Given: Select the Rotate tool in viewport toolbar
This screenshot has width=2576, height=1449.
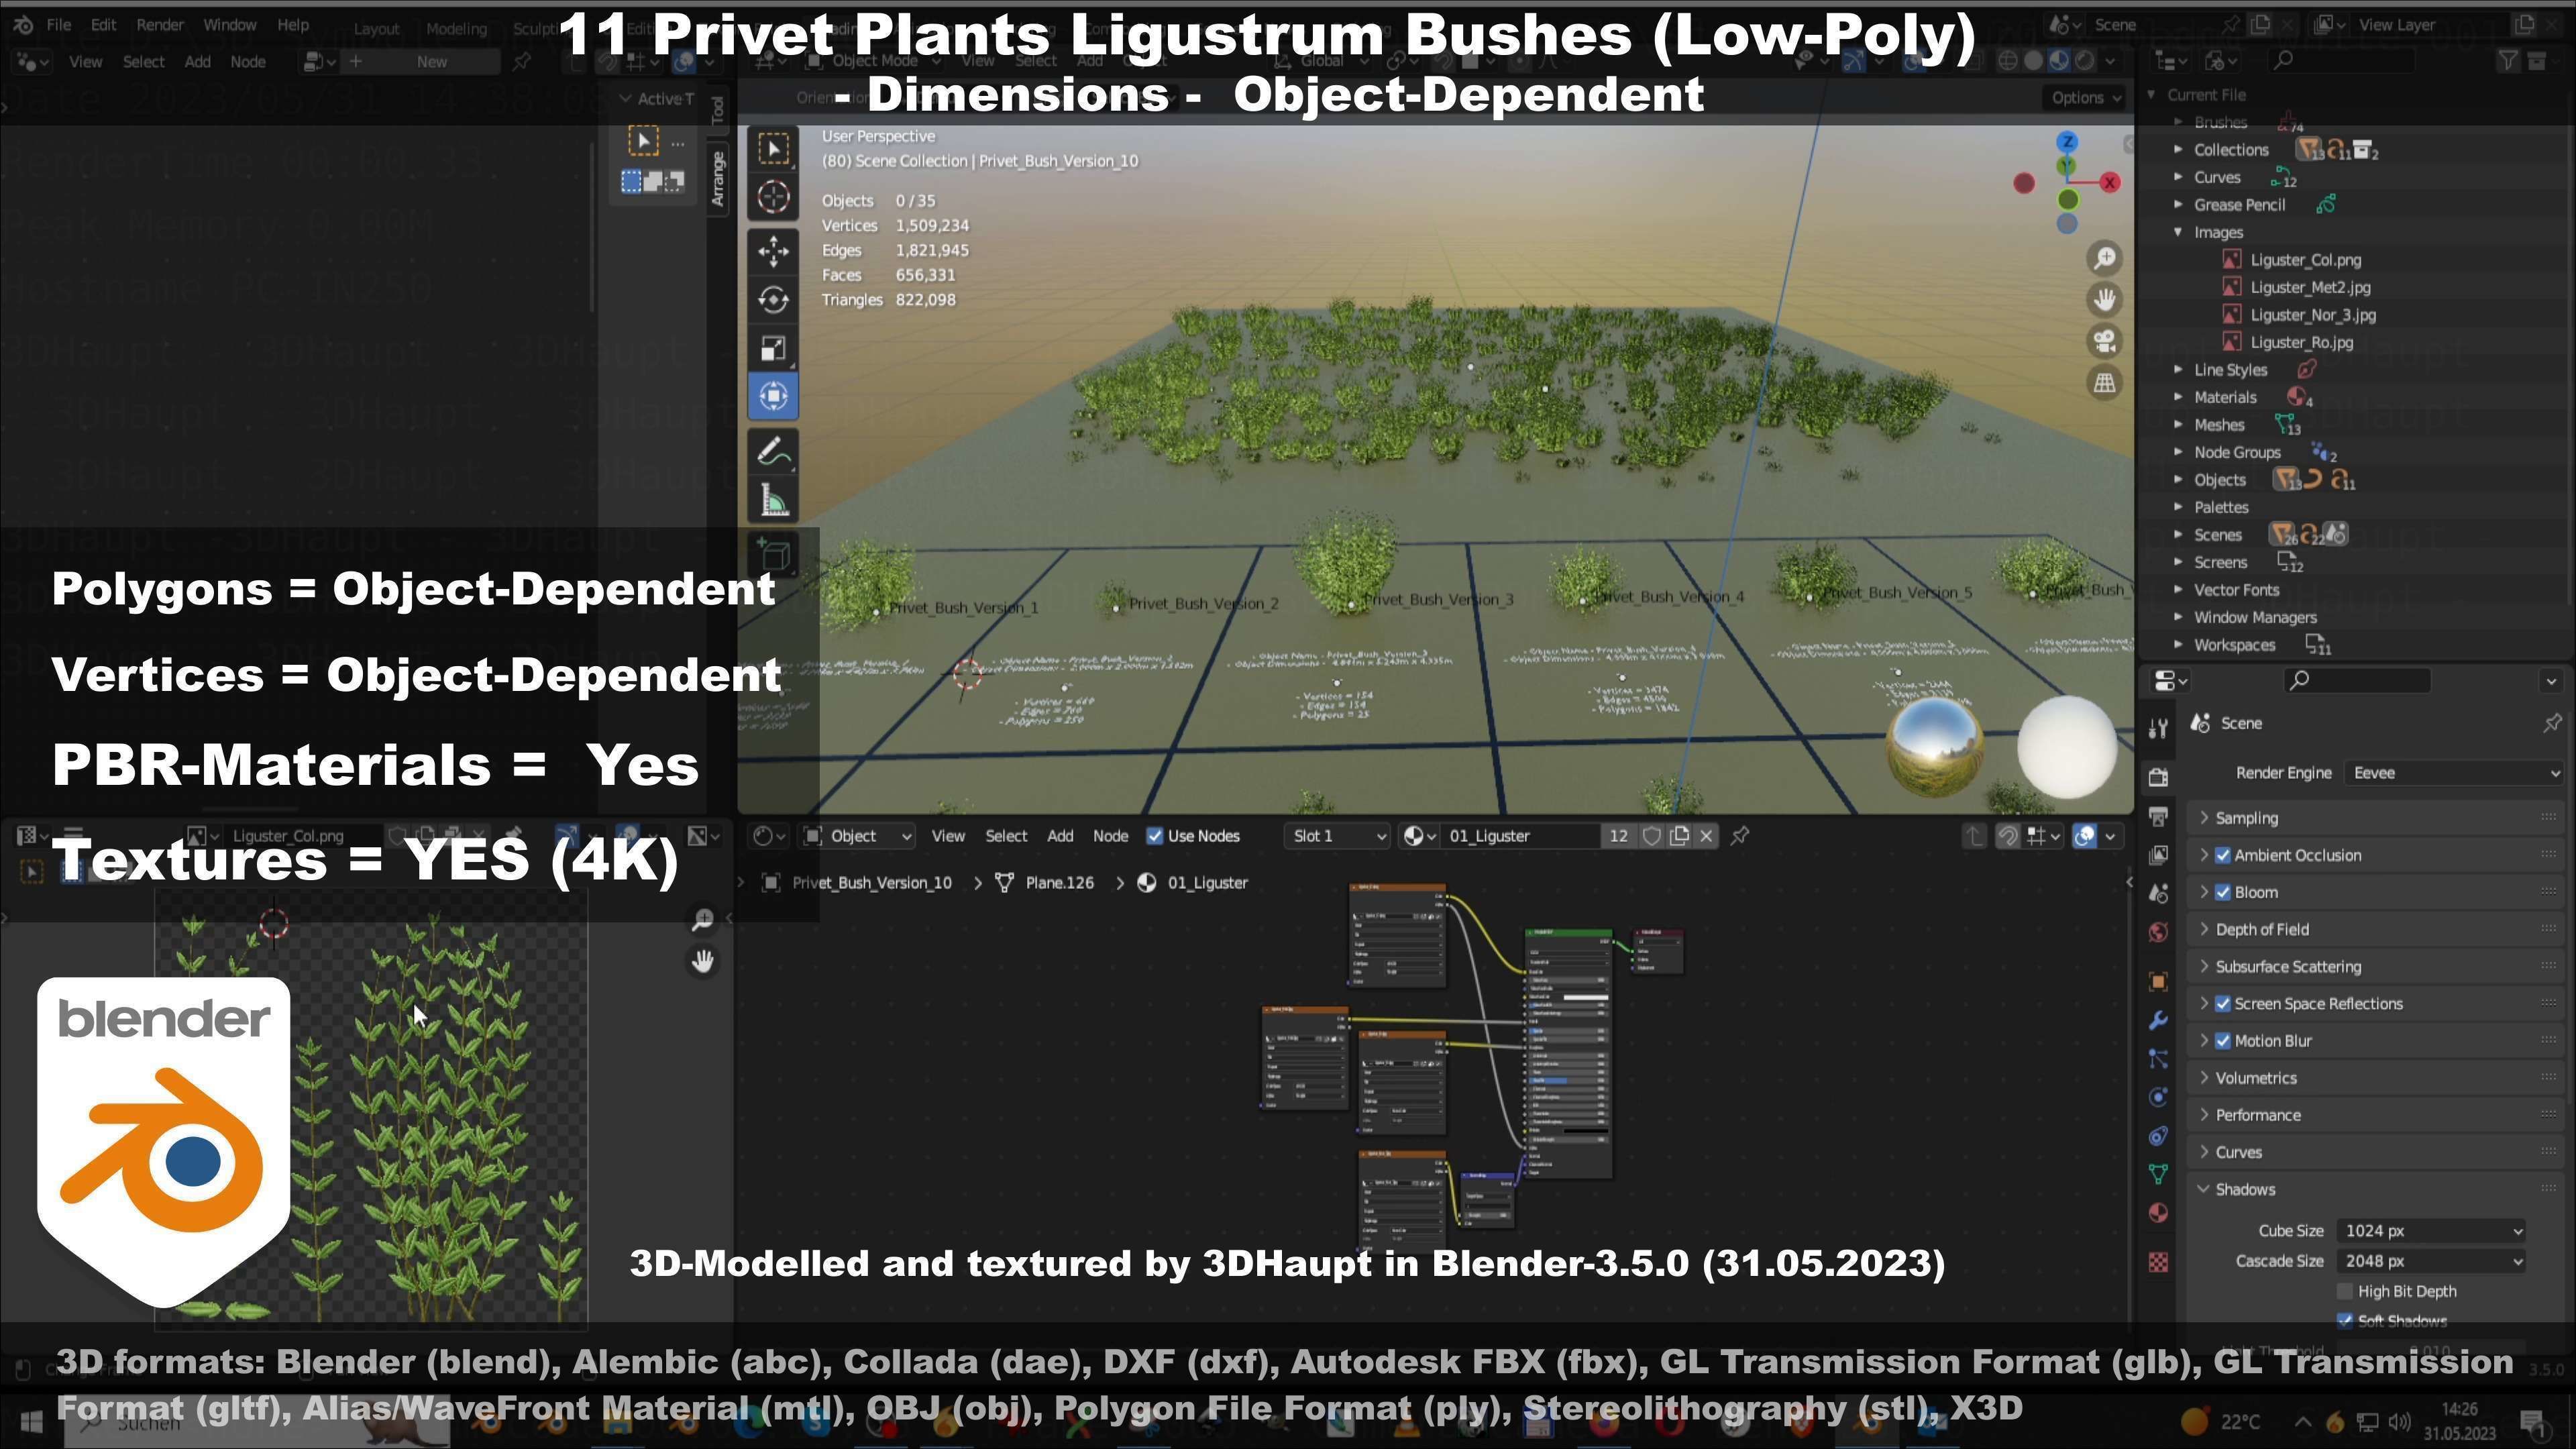Looking at the screenshot, I should point(773,299).
